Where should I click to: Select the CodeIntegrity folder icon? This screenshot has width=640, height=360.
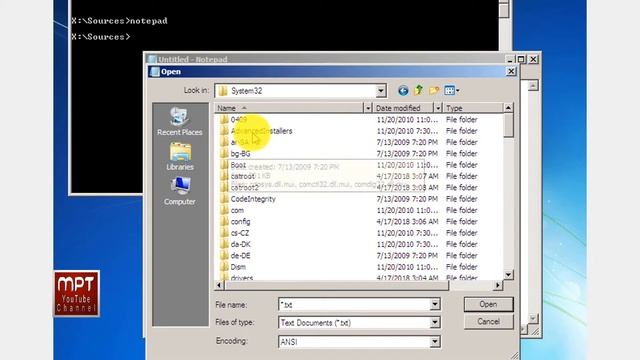click(224, 199)
